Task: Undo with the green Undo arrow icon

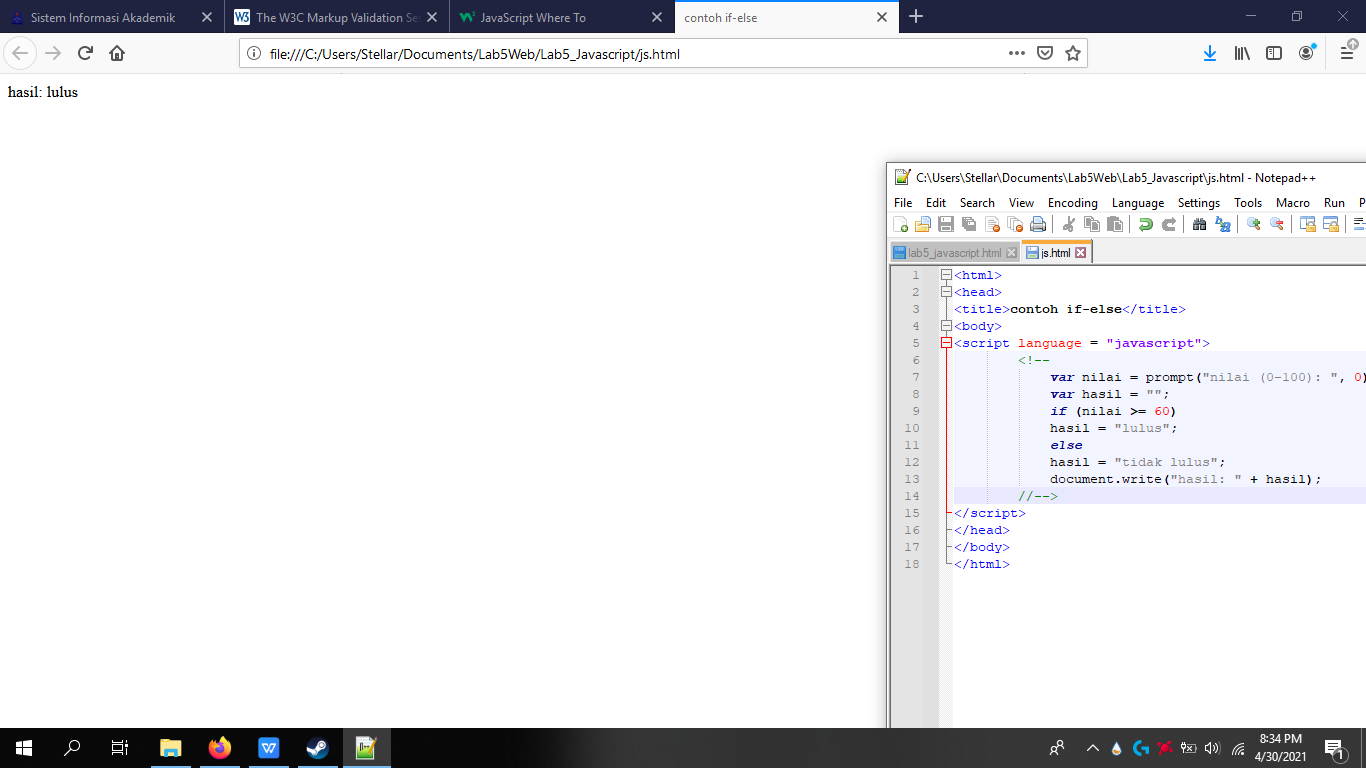Action: [x=1146, y=223]
